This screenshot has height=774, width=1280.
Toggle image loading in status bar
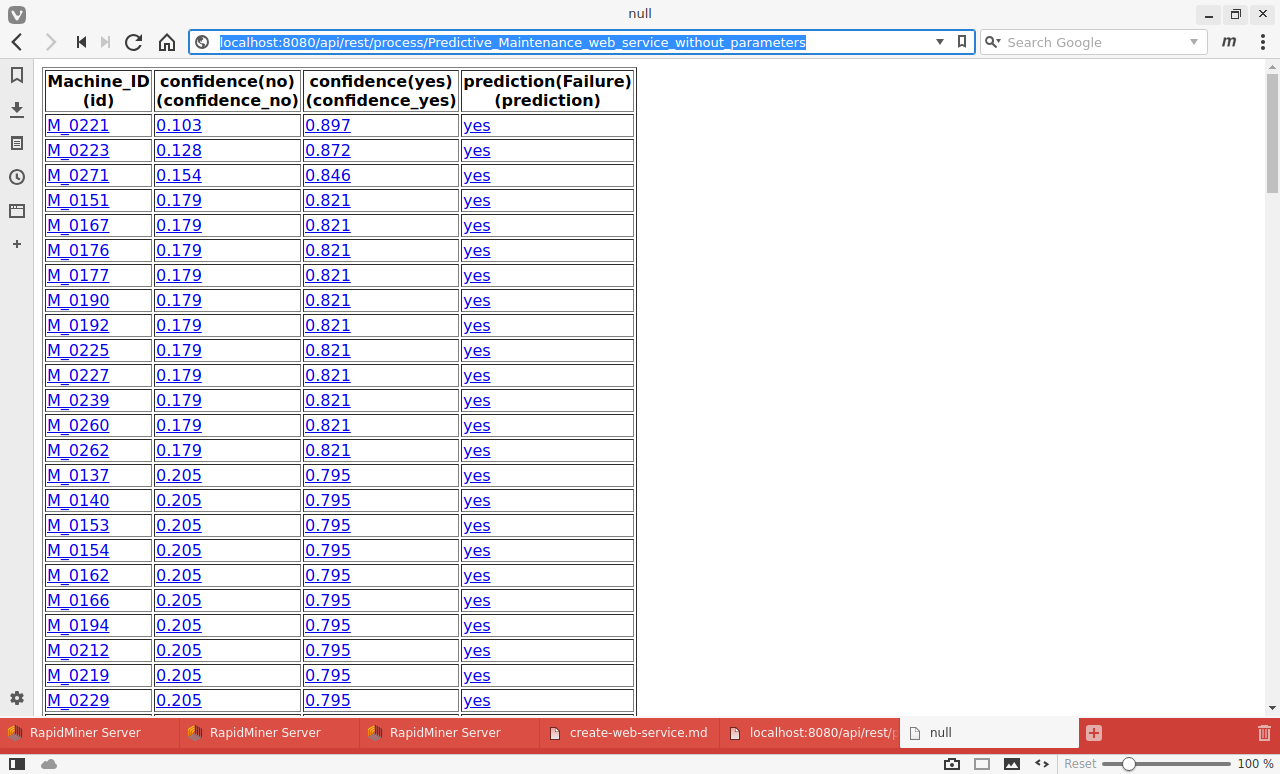pyautogui.click(x=1012, y=764)
